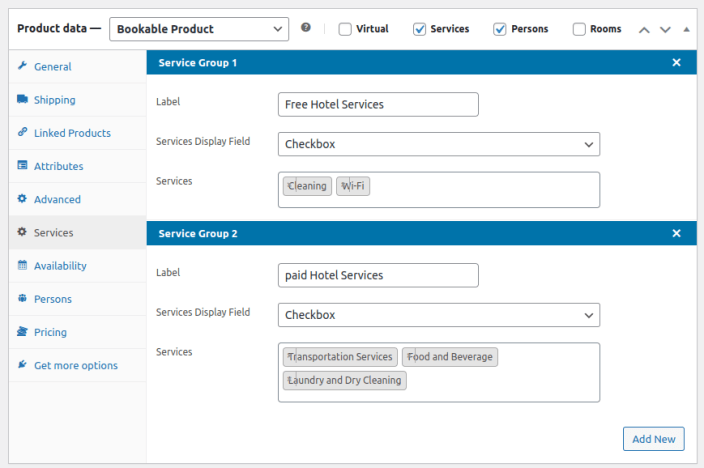The height and width of the screenshot is (468, 704).
Task: Open Service Group 1 display field dropdown
Action: click(439, 144)
